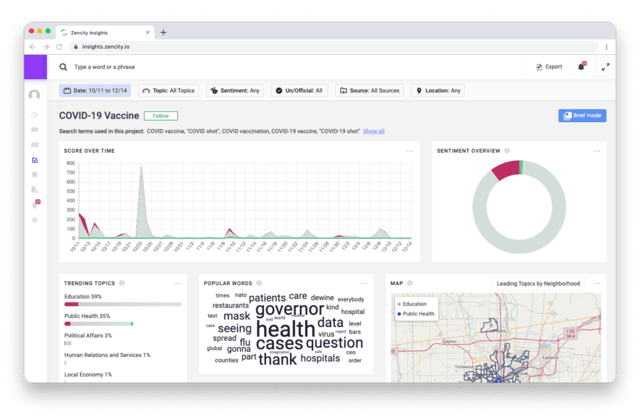Open the bookmark icon in sidebar

click(35, 175)
